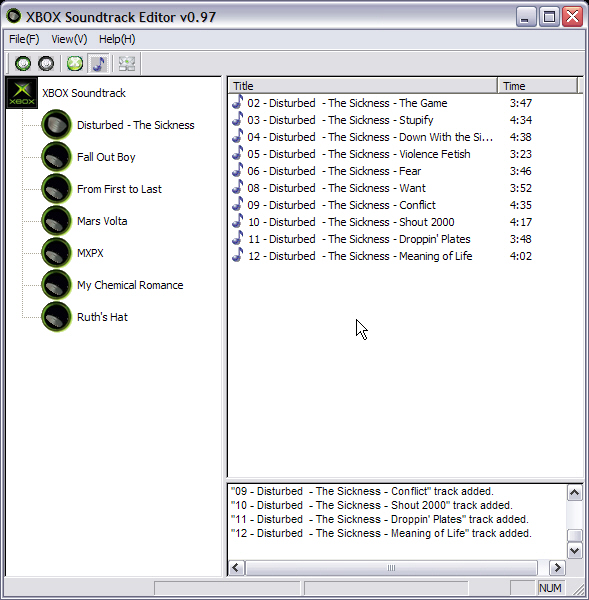The height and width of the screenshot is (600, 589).
Task: Open the Help(H) menu
Action: click(x=117, y=39)
